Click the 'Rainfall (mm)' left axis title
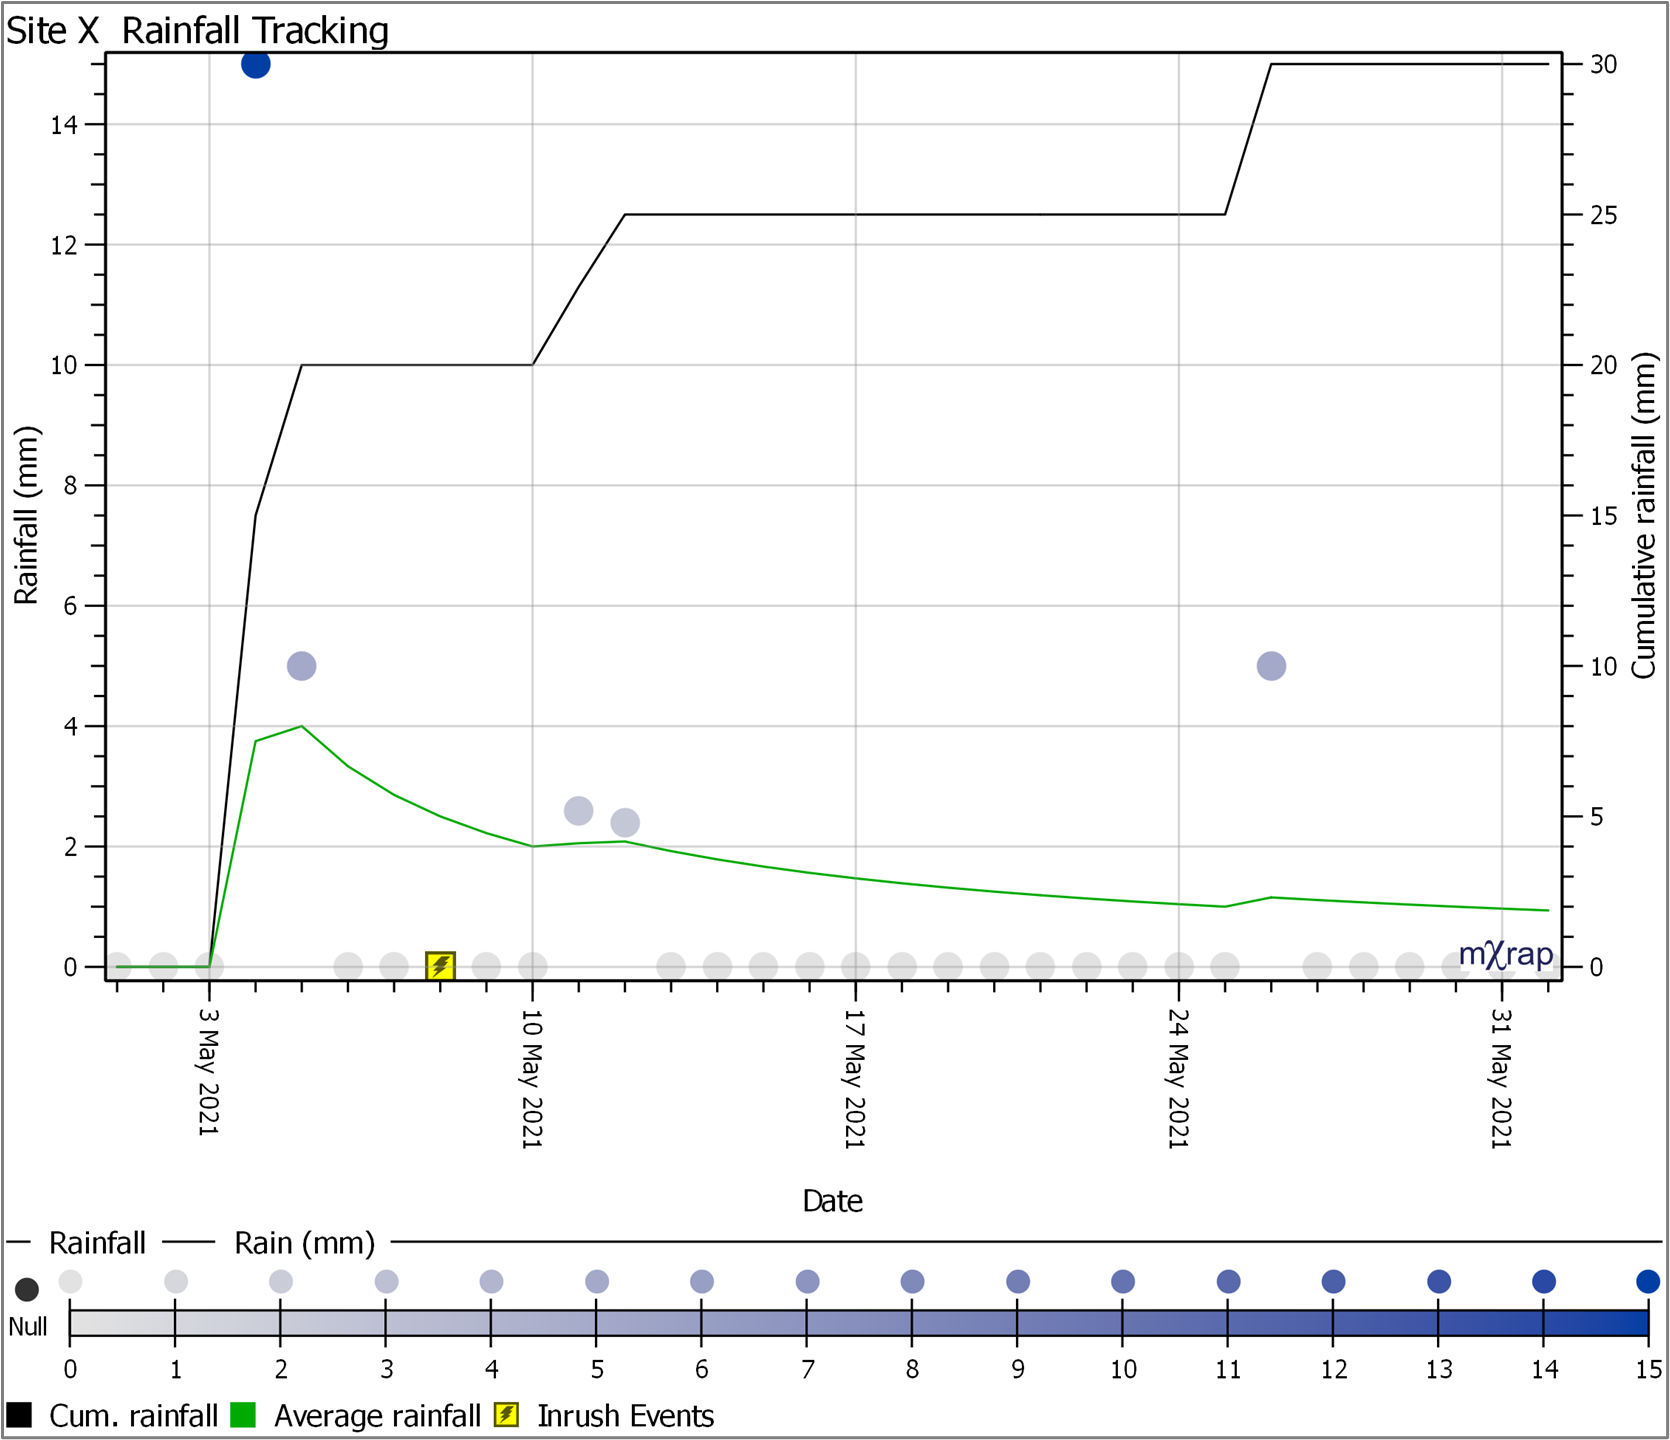Screen dimensions: 1670x1440 coord(25,516)
